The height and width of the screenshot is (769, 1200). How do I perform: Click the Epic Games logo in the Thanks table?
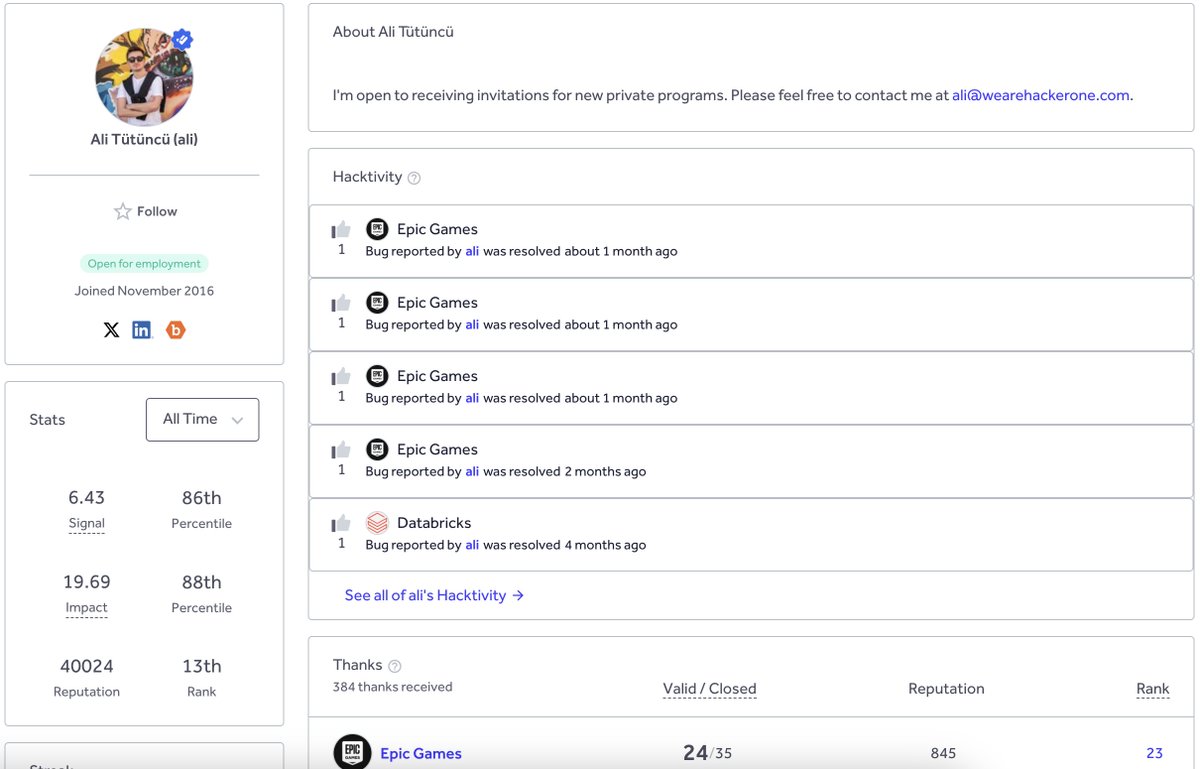[x=352, y=753]
